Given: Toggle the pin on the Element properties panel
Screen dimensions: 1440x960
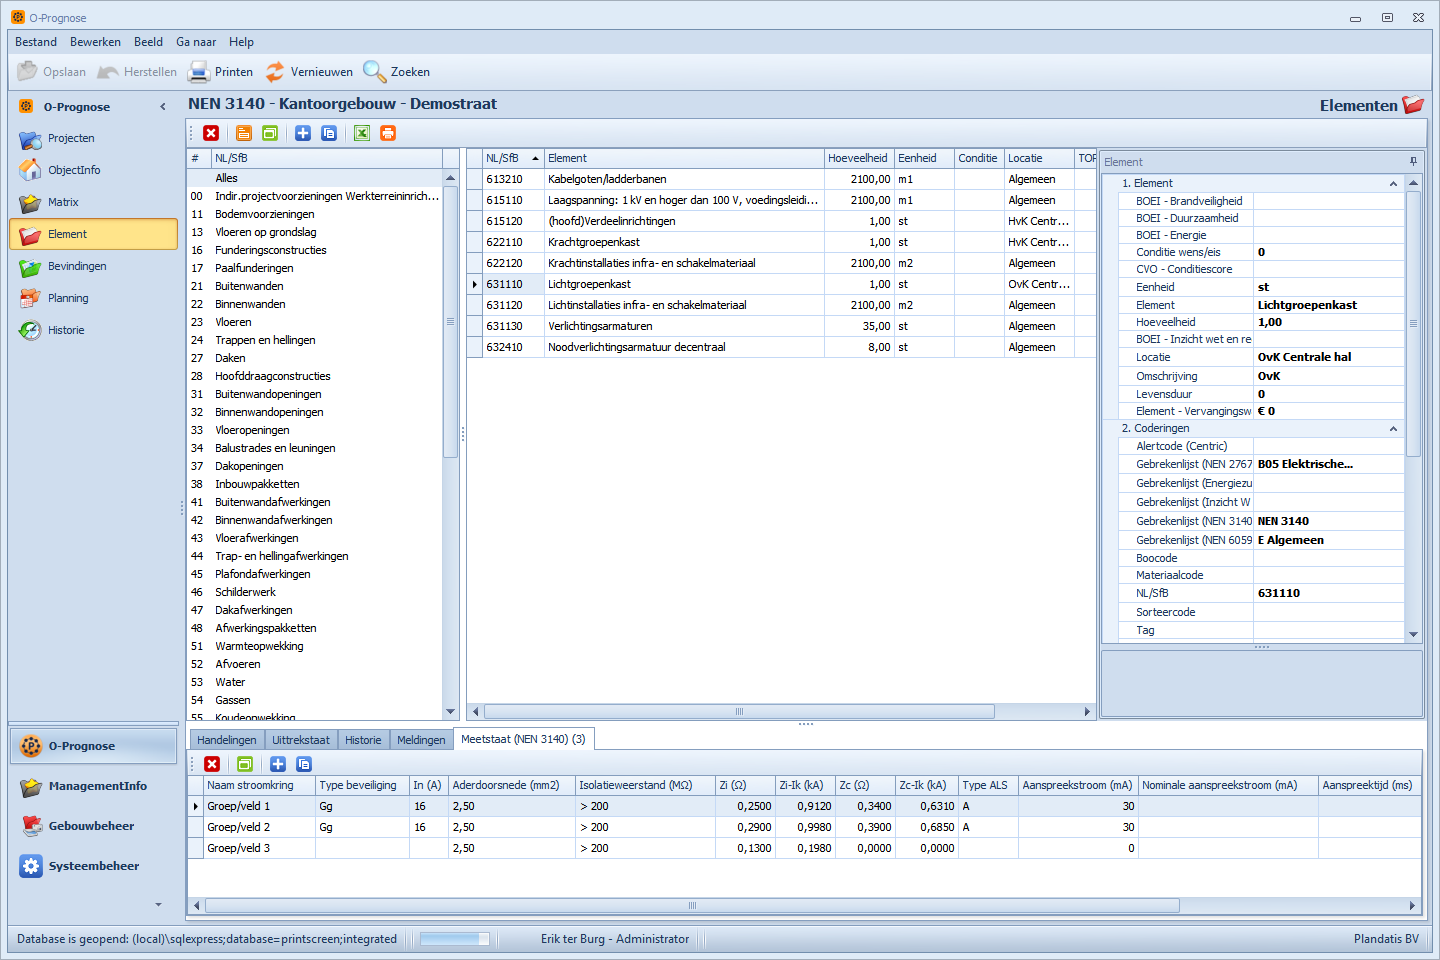Looking at the screenshot, I should pos(1413,161).
